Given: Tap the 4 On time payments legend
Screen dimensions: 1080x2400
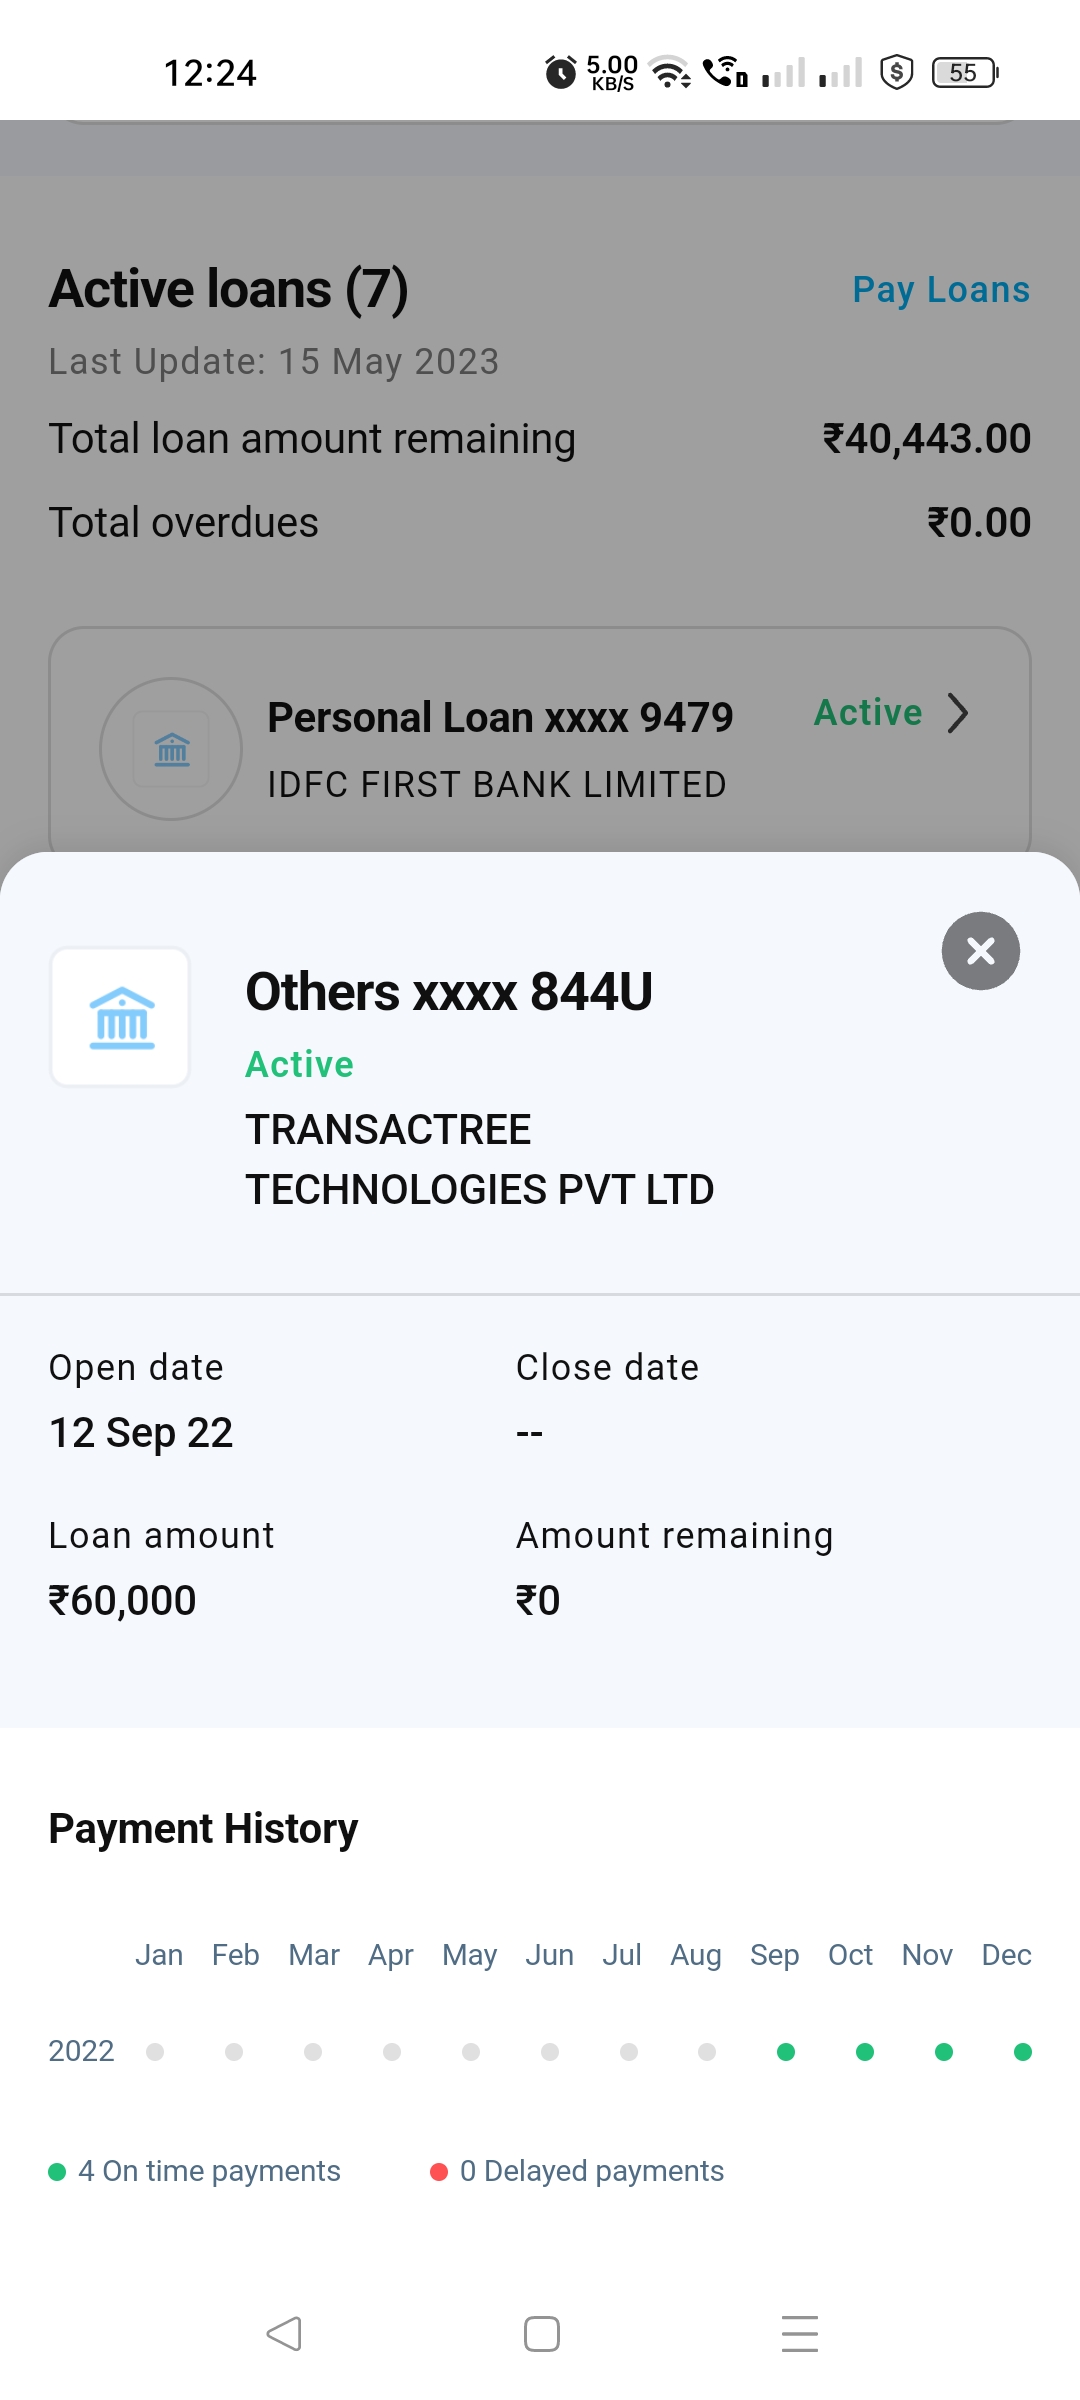Looking at the screenshot, I should (x=195, y=2171).
